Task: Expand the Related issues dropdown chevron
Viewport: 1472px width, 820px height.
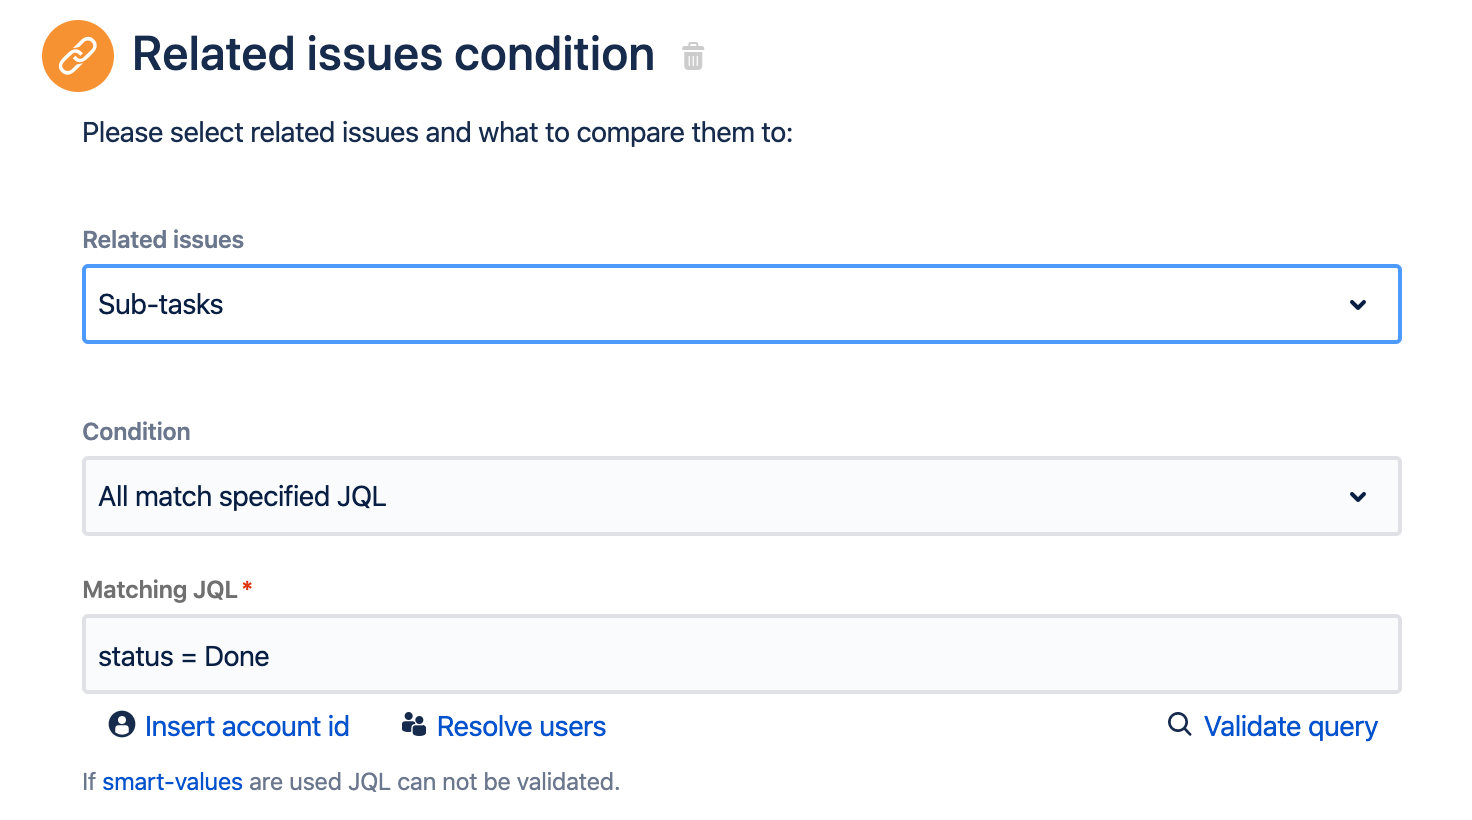Action: click(x=1357, y=305)
